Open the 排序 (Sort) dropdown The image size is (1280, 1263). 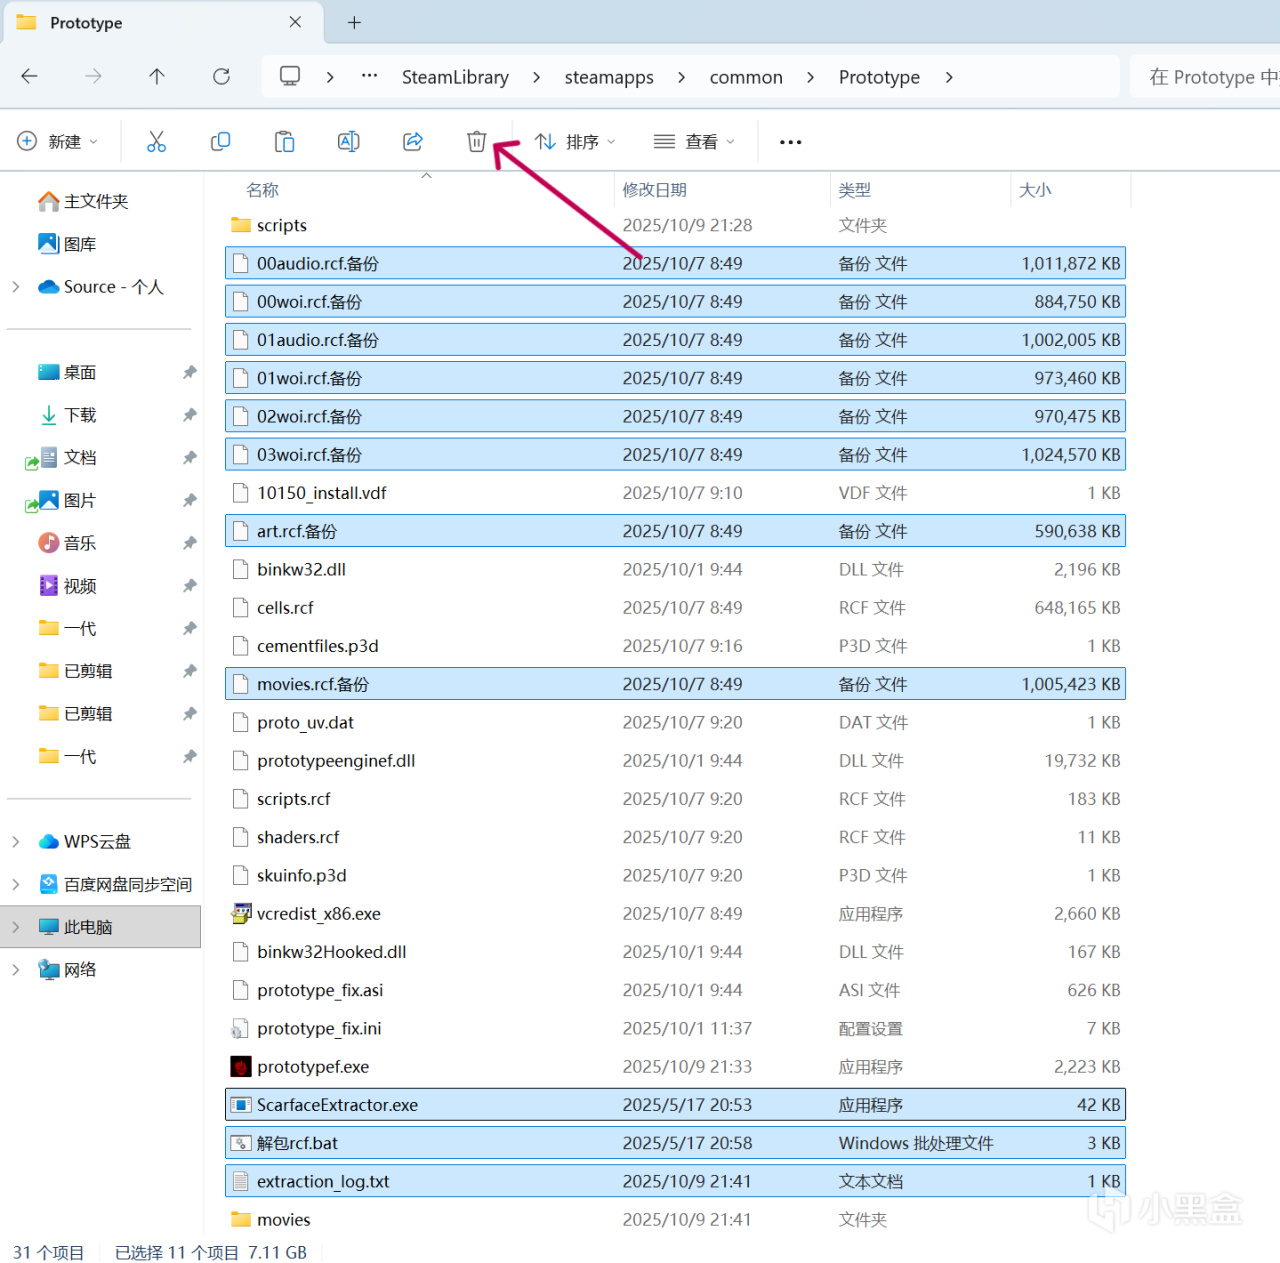pos(575,142)
